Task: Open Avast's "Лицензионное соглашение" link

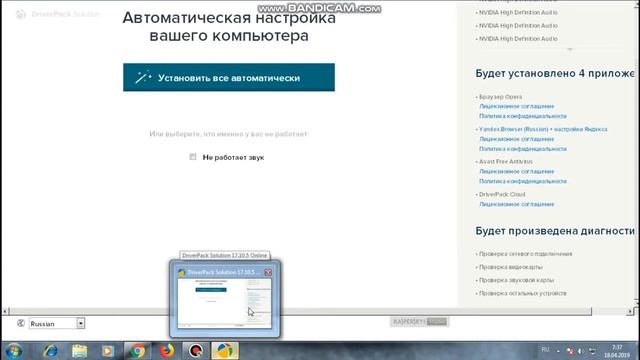Action: (x=516, y=171)
